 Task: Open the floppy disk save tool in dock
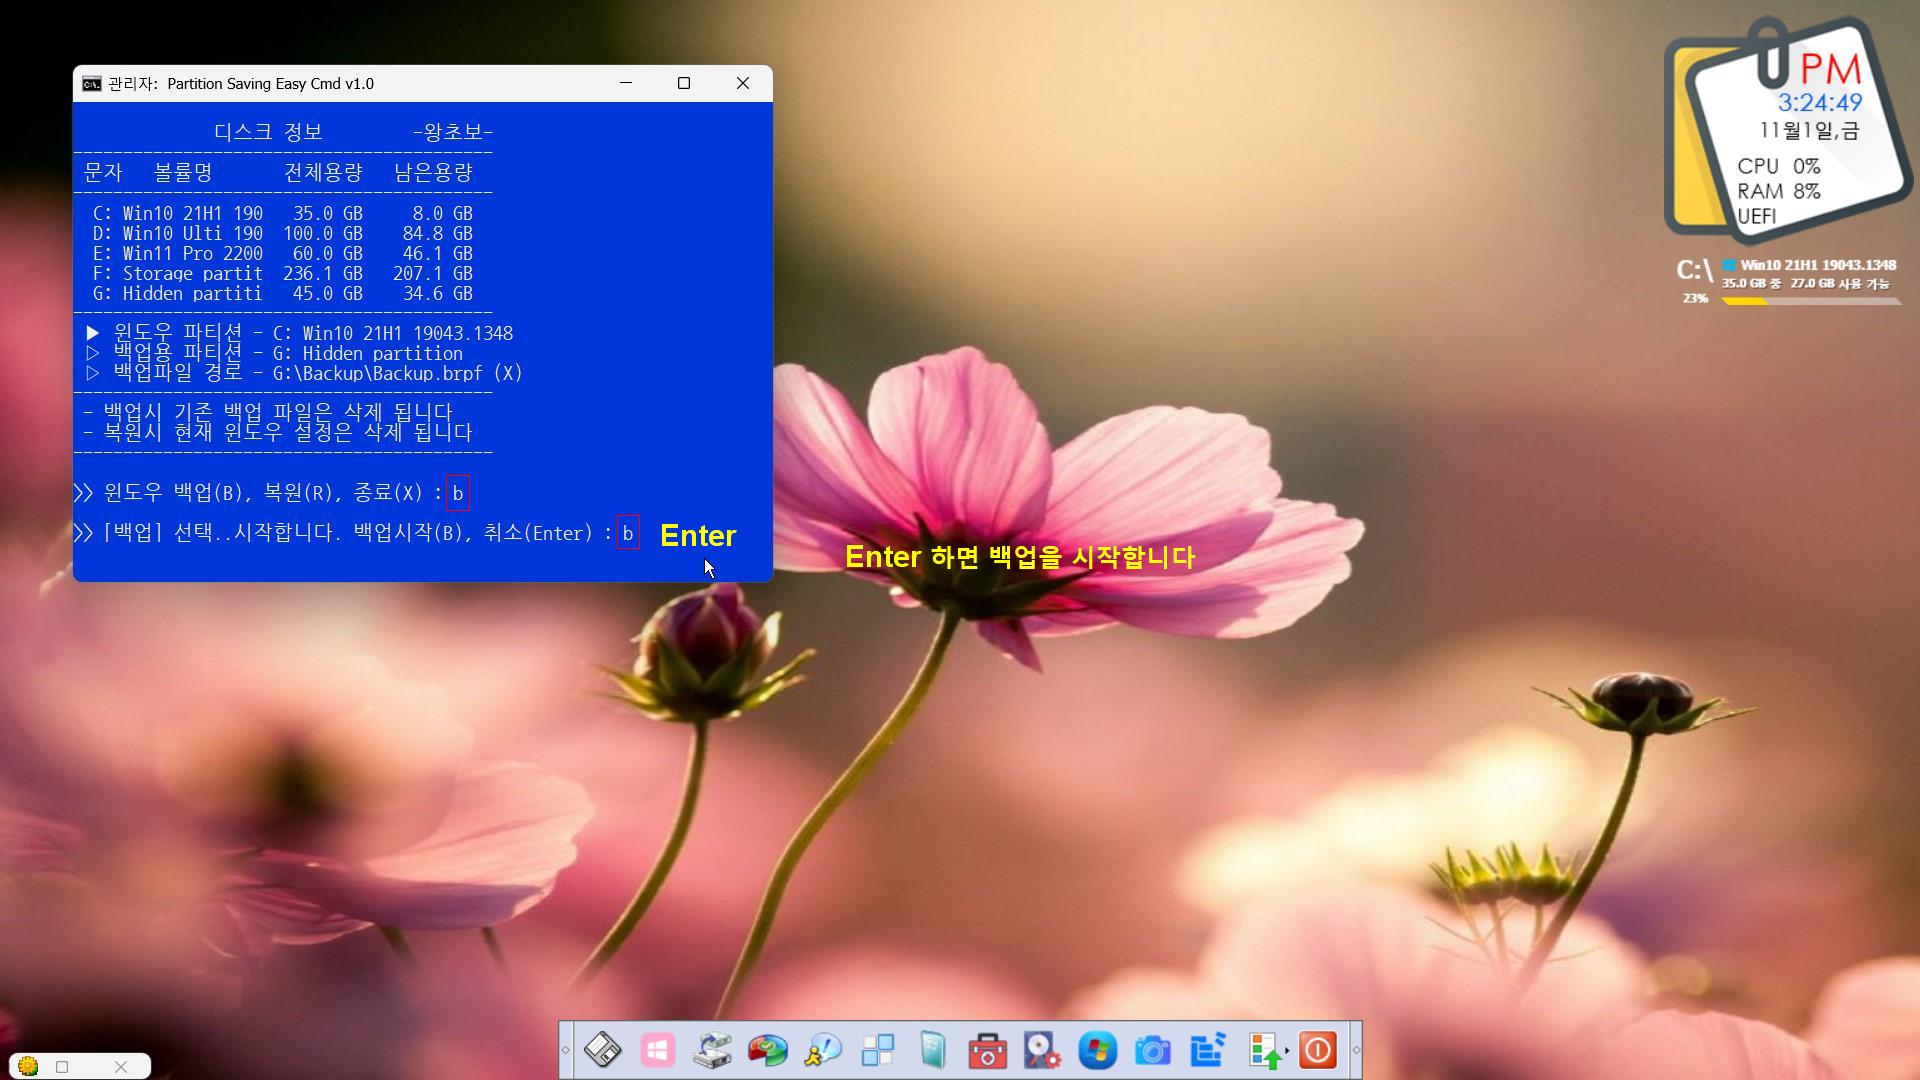603,1050
